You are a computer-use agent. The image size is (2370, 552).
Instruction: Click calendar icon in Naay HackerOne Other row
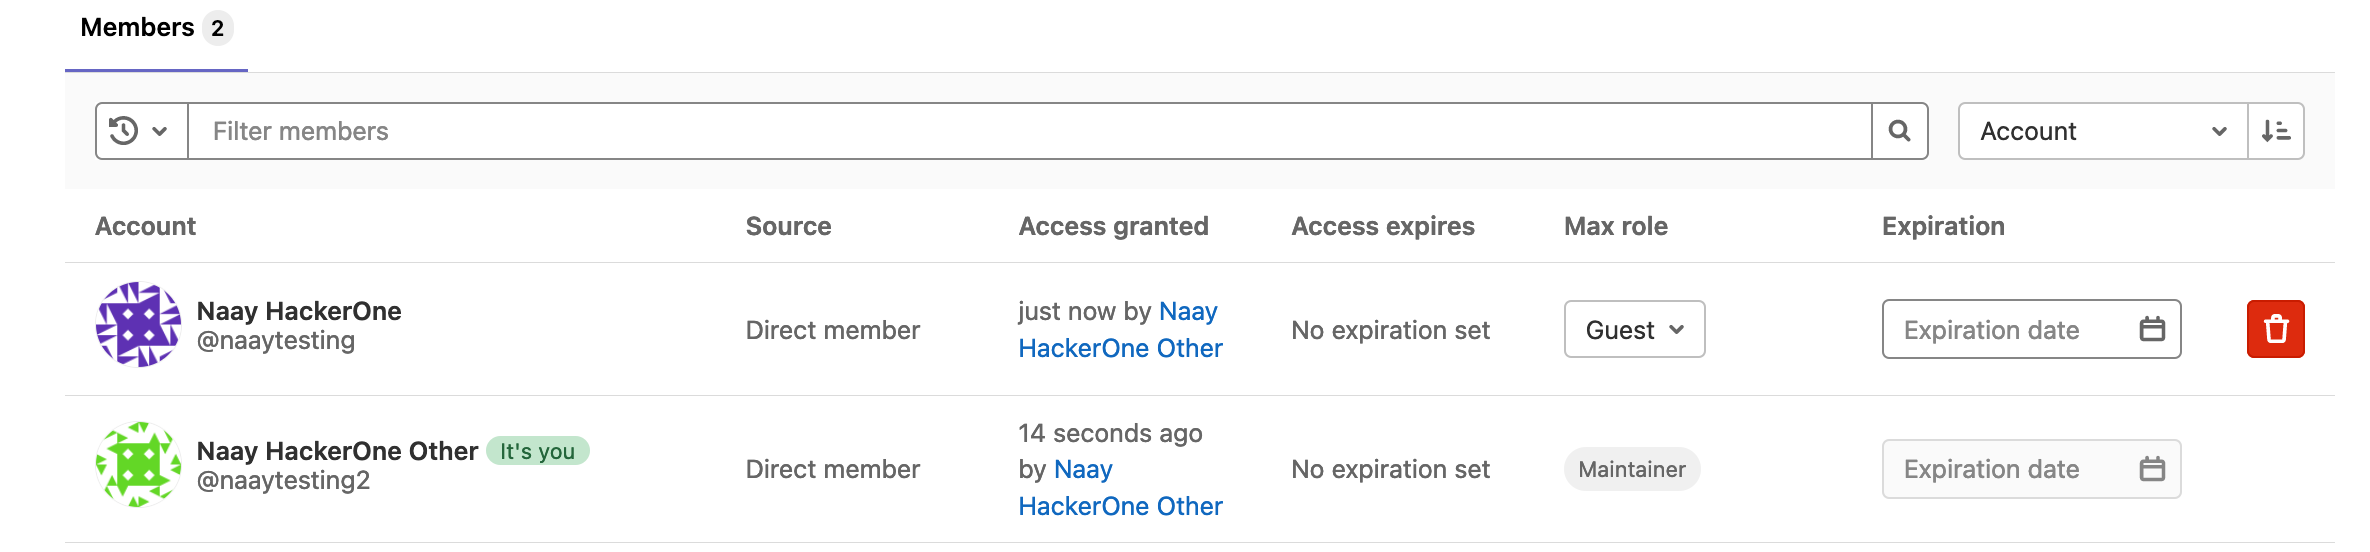point(2152,469)
